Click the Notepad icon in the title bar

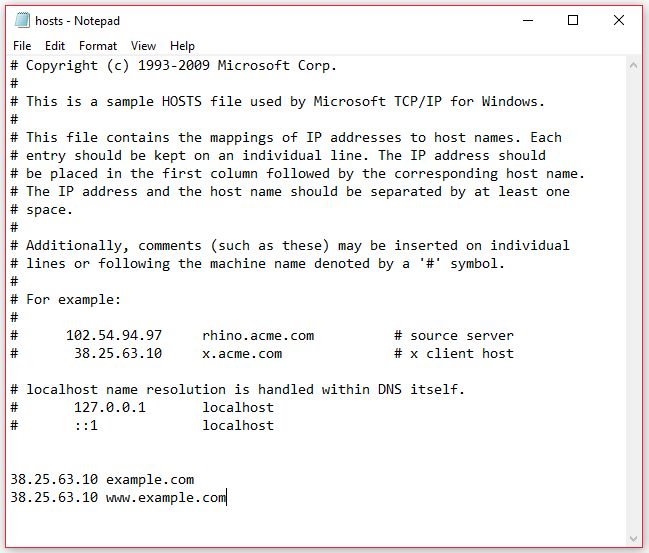tap(21, 20)
